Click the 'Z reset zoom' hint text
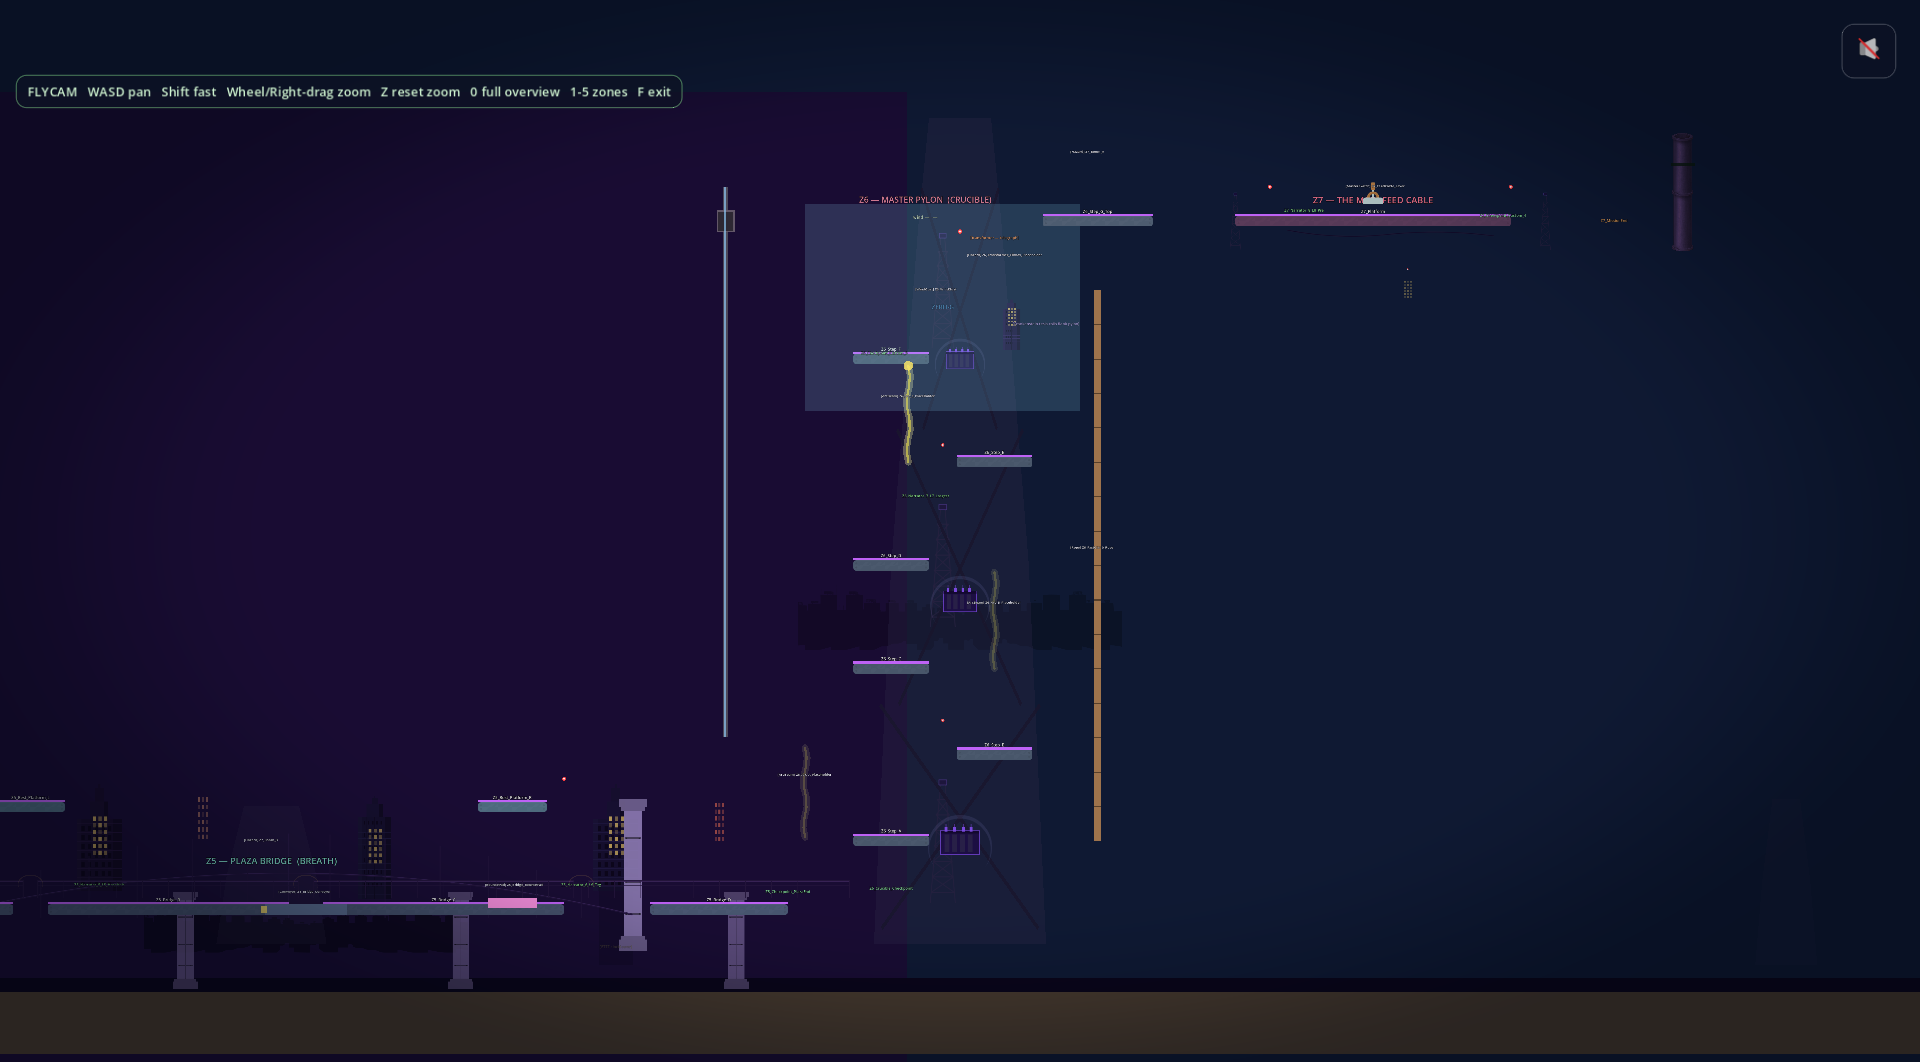 (x=420, y=92)
